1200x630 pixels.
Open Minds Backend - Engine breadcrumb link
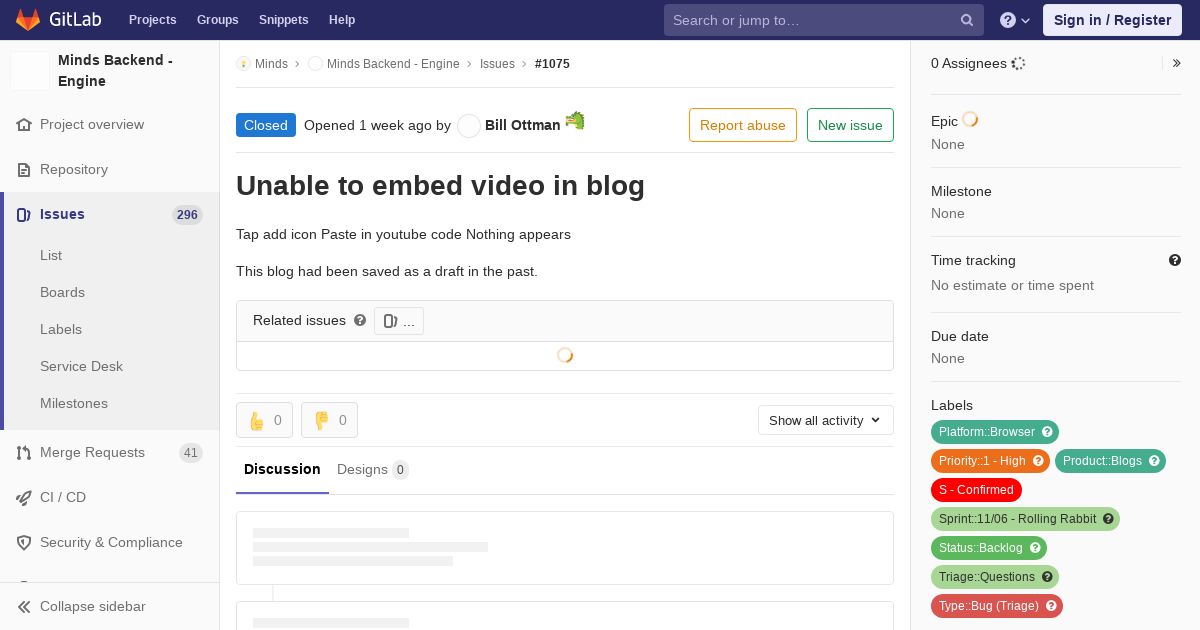point(393,64)
